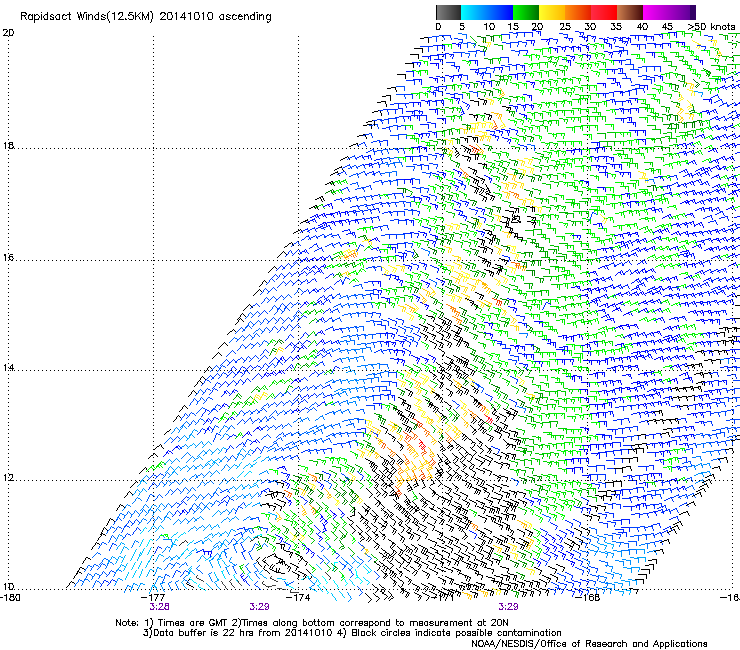The image size is (740, 650).
Task: Click the red 30-35 knots color swatch
Action: coord(604,12)
